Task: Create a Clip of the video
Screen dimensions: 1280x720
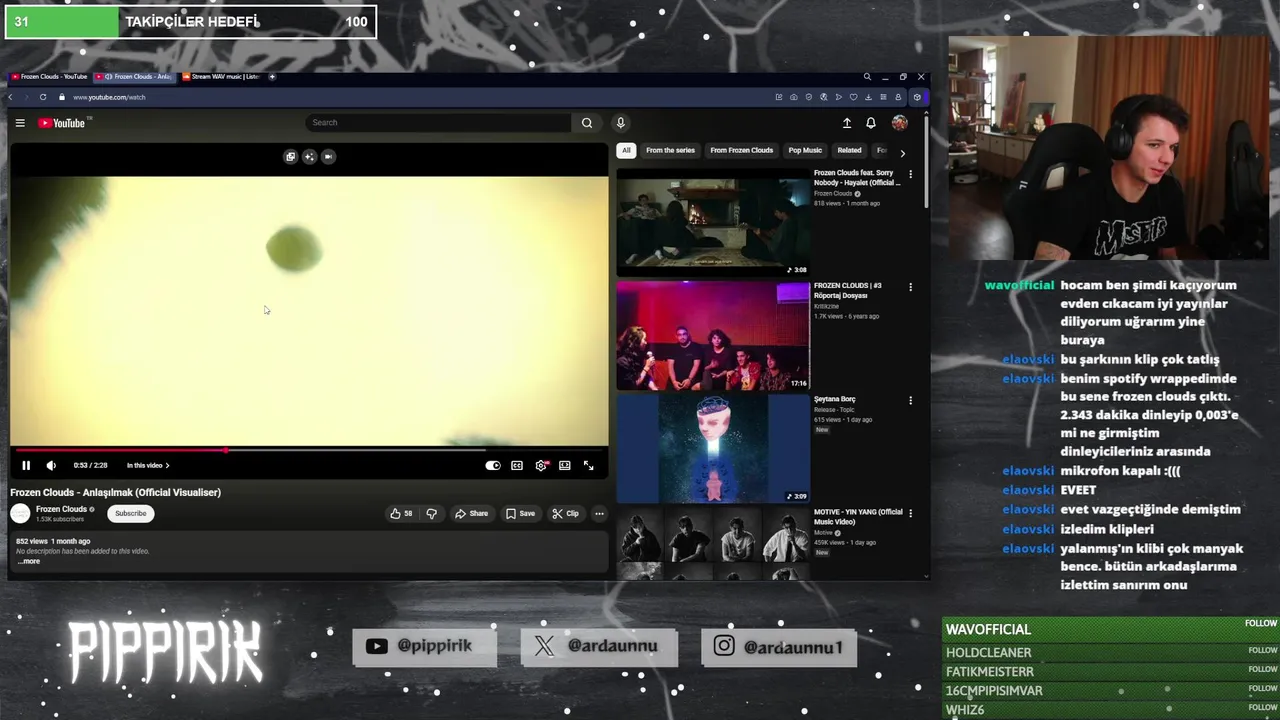Action: (x=565, y=513)
